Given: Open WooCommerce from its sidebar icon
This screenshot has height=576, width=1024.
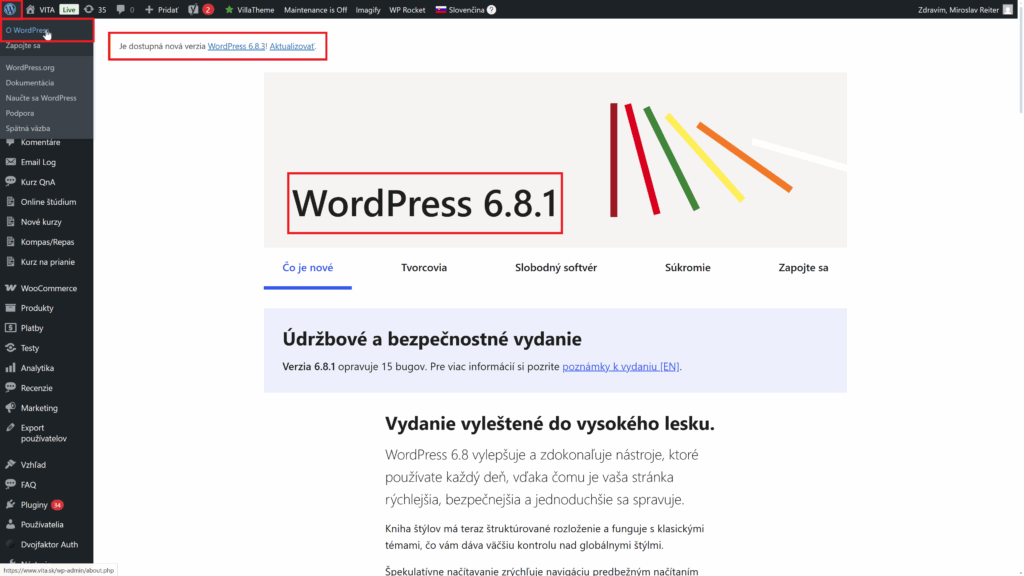Looking at the screenshot, I should pos(11,287).
